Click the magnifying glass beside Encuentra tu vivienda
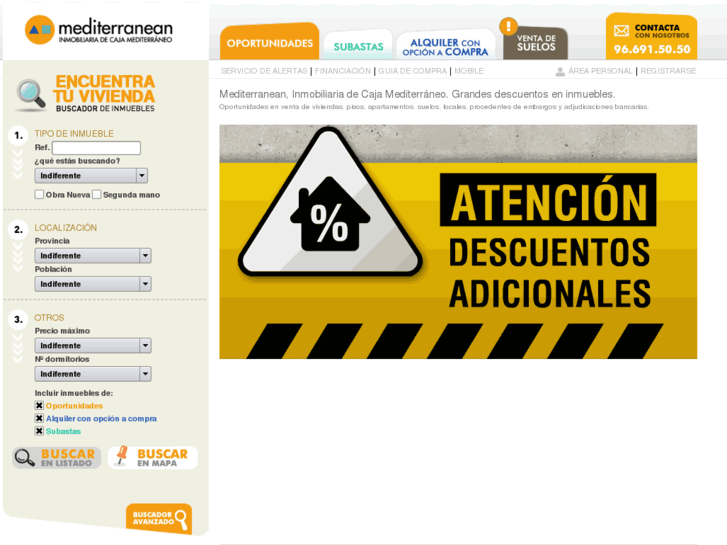Viewport: 727px width, 545px height. pos(31,95)
